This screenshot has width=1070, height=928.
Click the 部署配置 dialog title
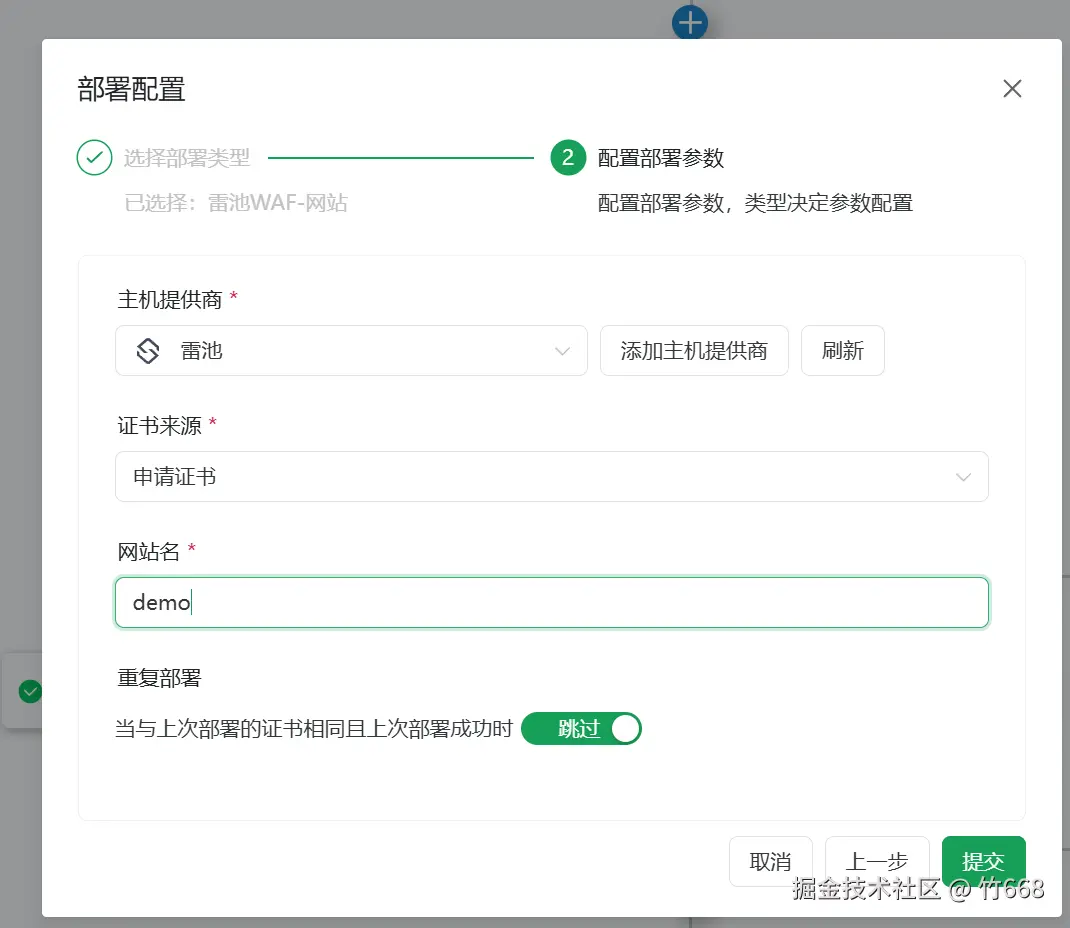coord(131,89)
